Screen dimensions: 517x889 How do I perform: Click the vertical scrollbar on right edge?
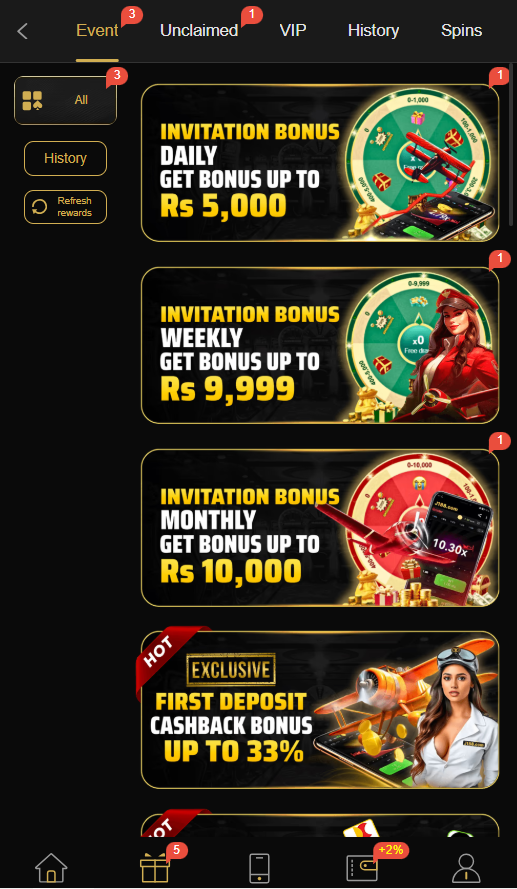click(x=512, y=145)
